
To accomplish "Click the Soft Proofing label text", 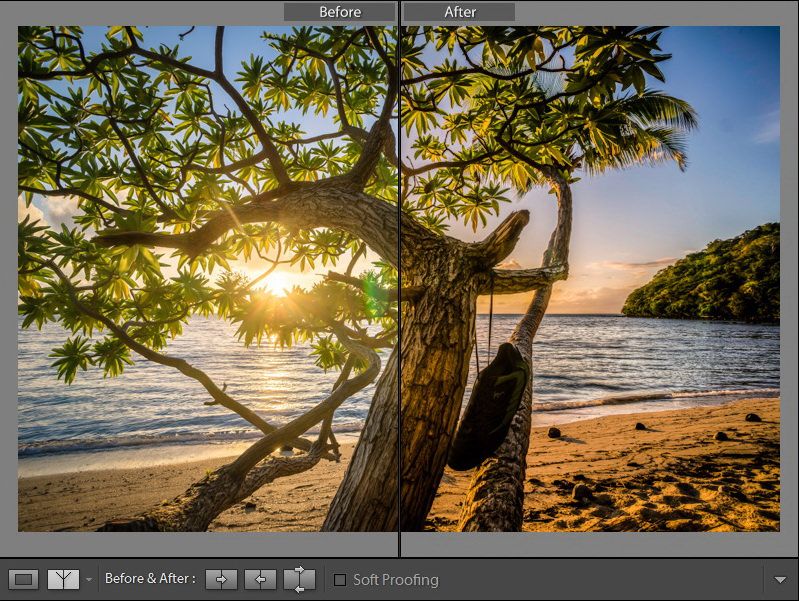I will (396, 580).
